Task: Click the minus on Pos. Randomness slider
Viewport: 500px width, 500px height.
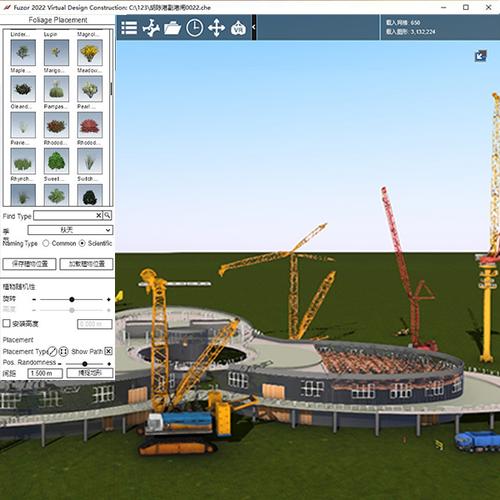Action: [x=60, y=364]
